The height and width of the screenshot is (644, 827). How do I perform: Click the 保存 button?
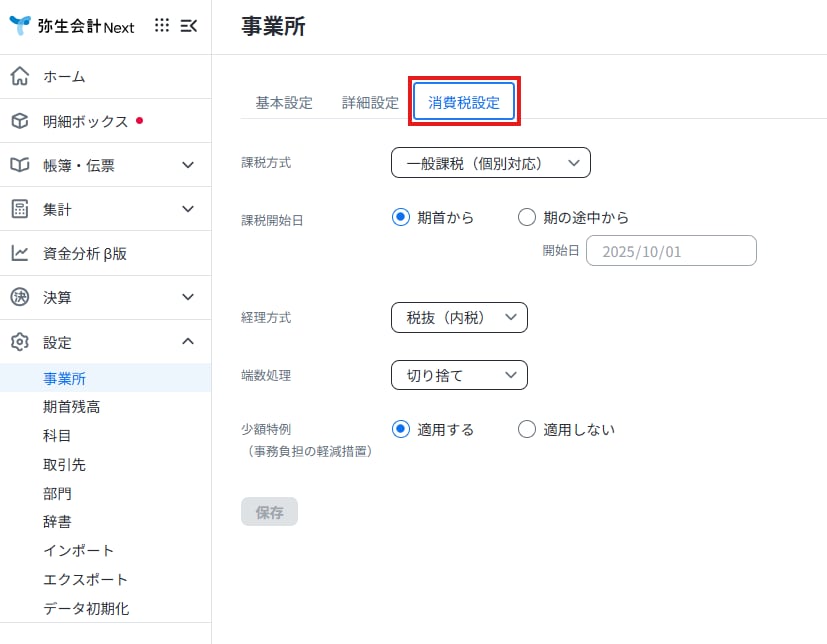point(270,512)
